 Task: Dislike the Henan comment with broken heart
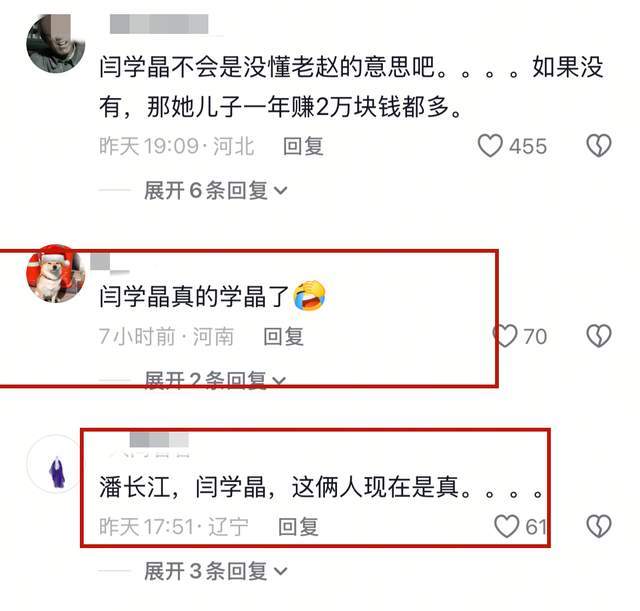tap(599, 336)
